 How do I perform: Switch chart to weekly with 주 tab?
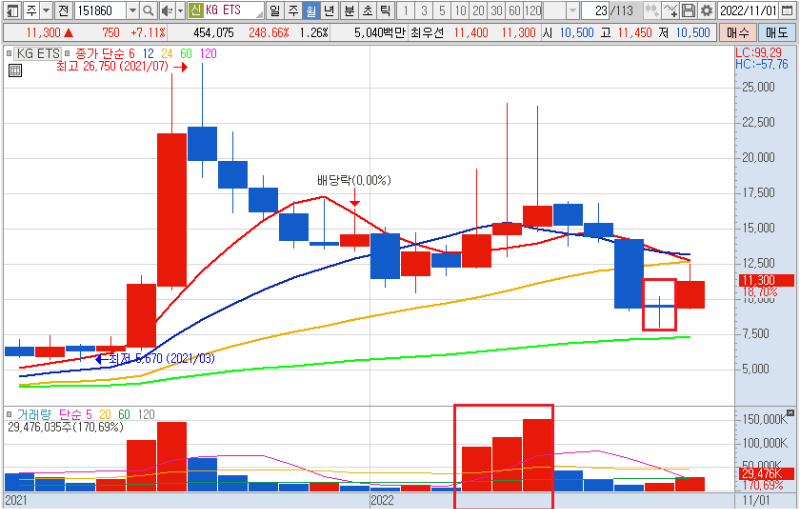293,10
